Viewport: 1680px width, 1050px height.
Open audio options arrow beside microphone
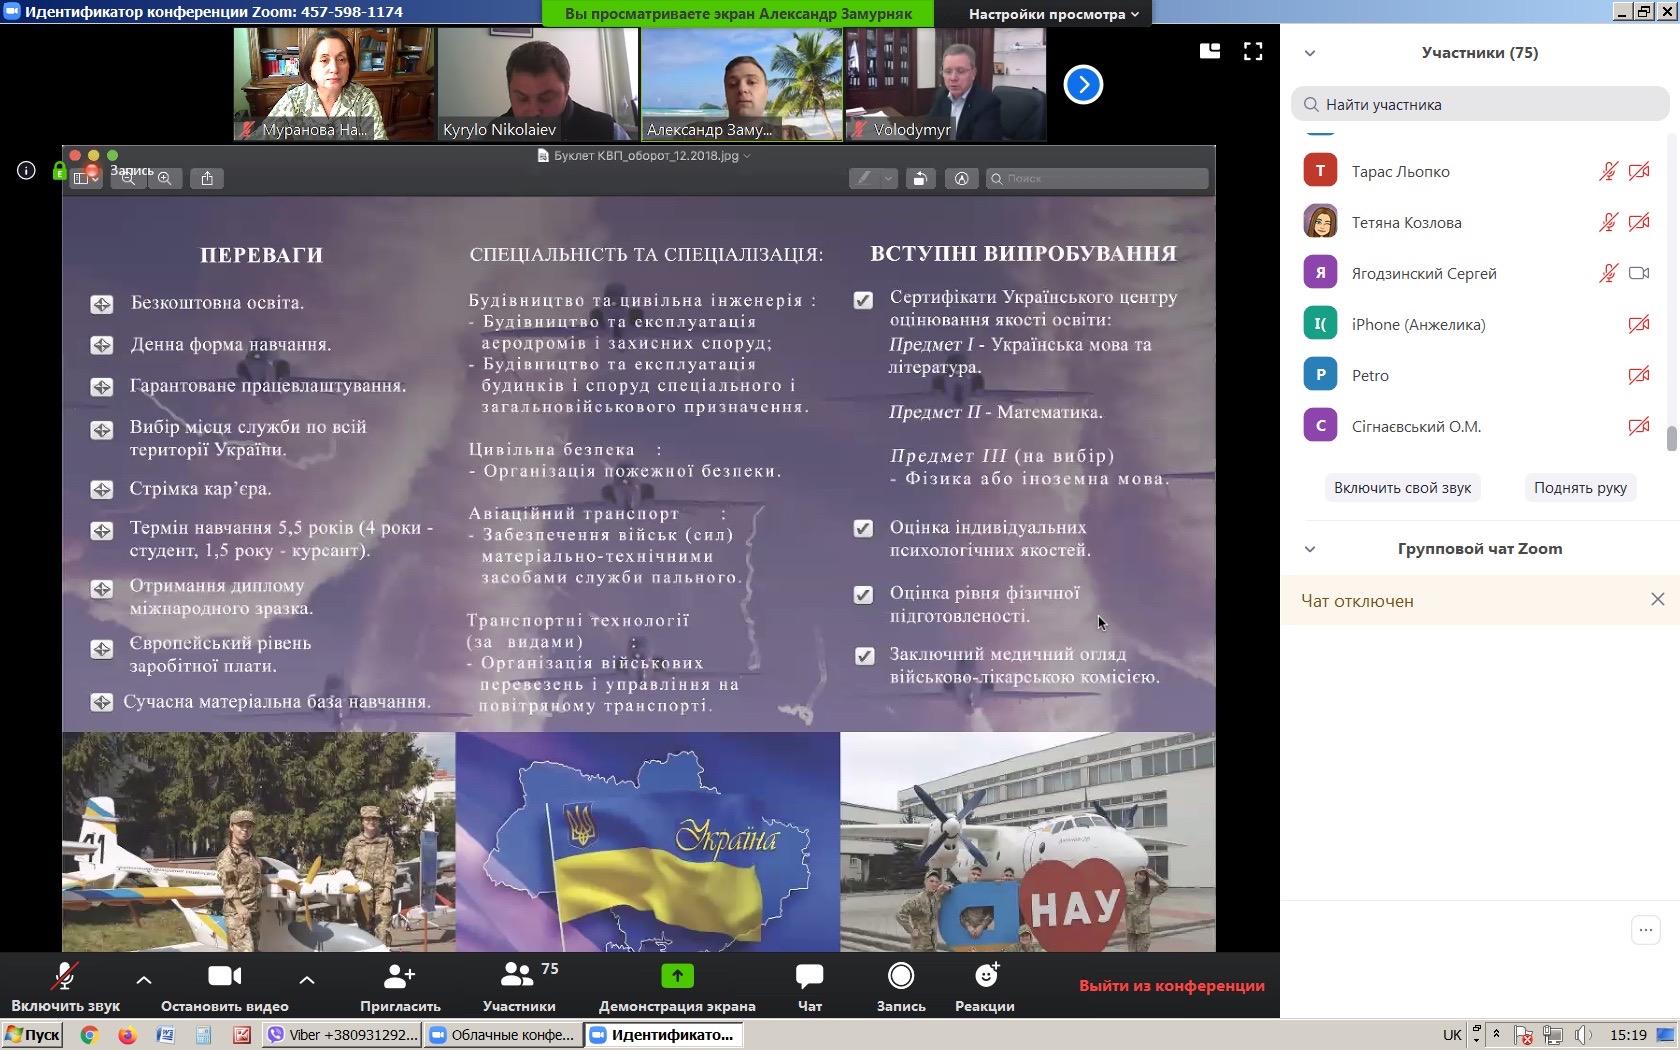point(144,980)
